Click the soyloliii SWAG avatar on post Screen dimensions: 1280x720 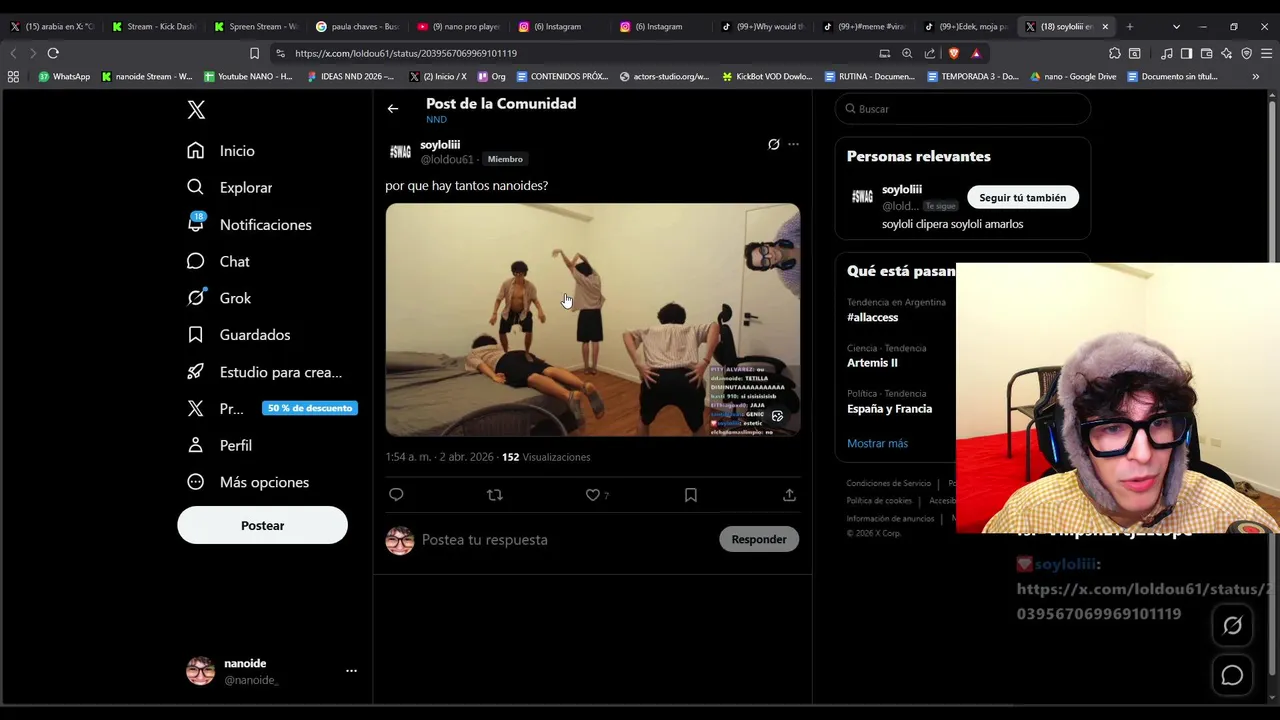400,152
